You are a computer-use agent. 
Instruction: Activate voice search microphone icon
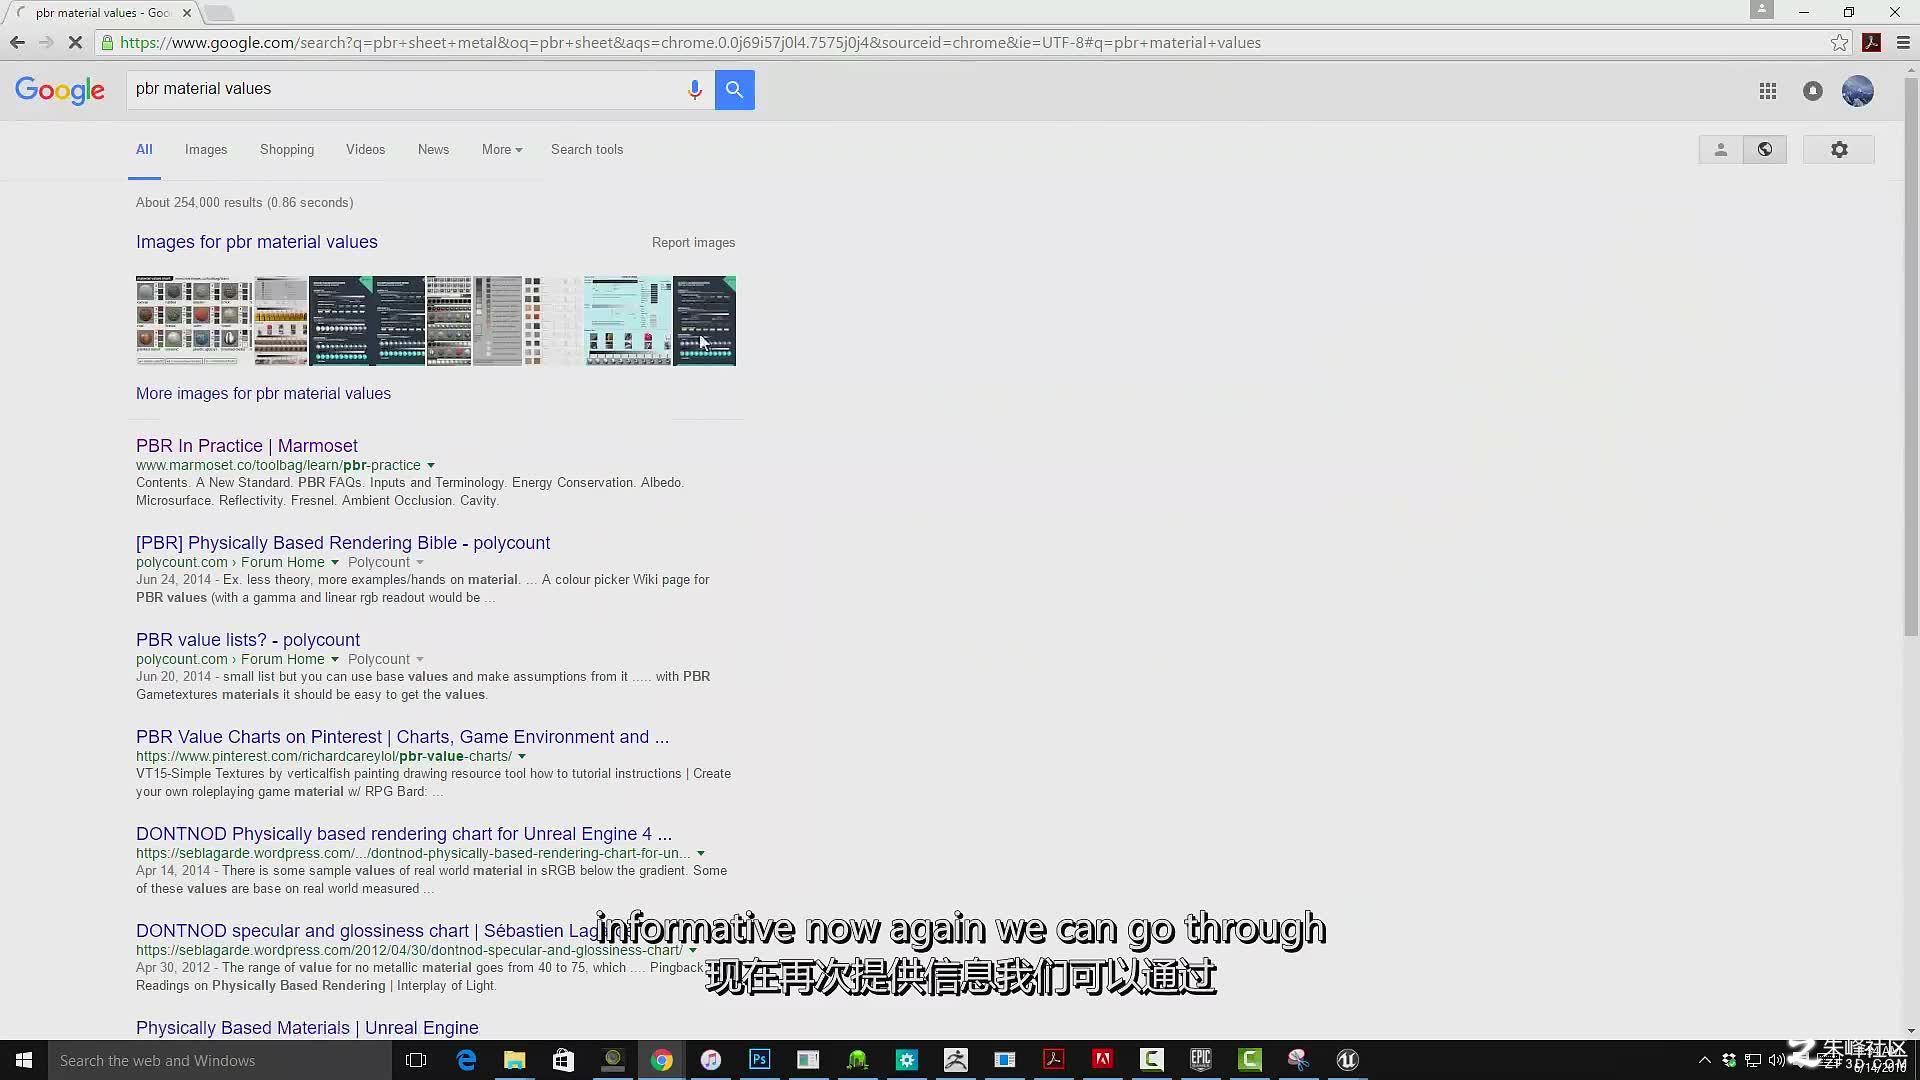[x=694, y=90]
